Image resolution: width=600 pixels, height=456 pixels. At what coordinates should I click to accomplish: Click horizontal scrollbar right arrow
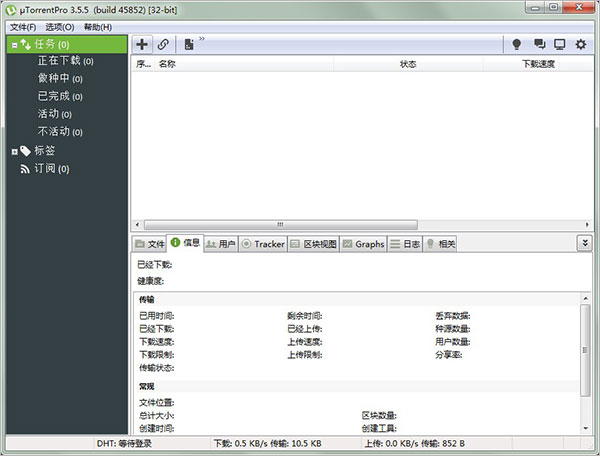(587, 225)
